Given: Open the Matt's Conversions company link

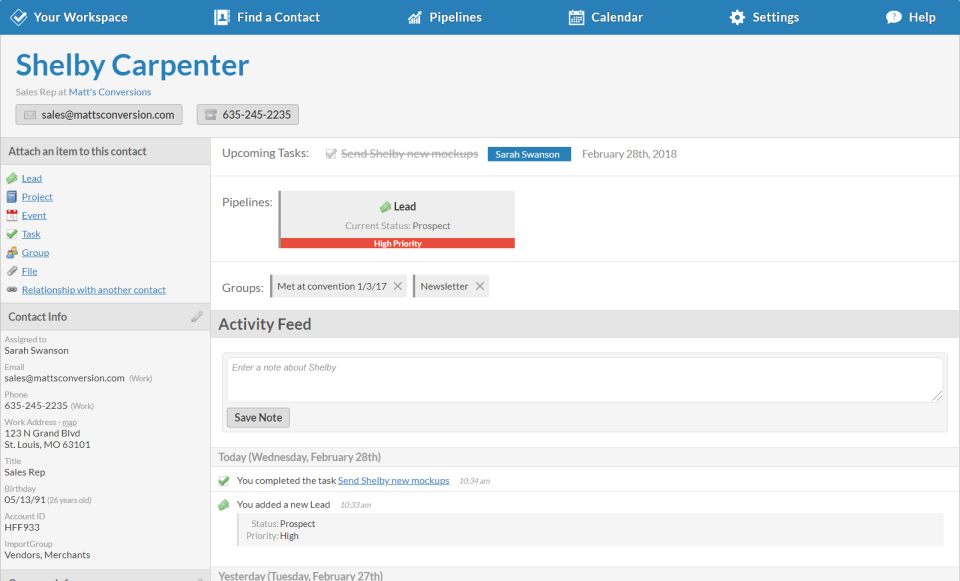Looking at the screenshot, I should click(x=110, y=92).
